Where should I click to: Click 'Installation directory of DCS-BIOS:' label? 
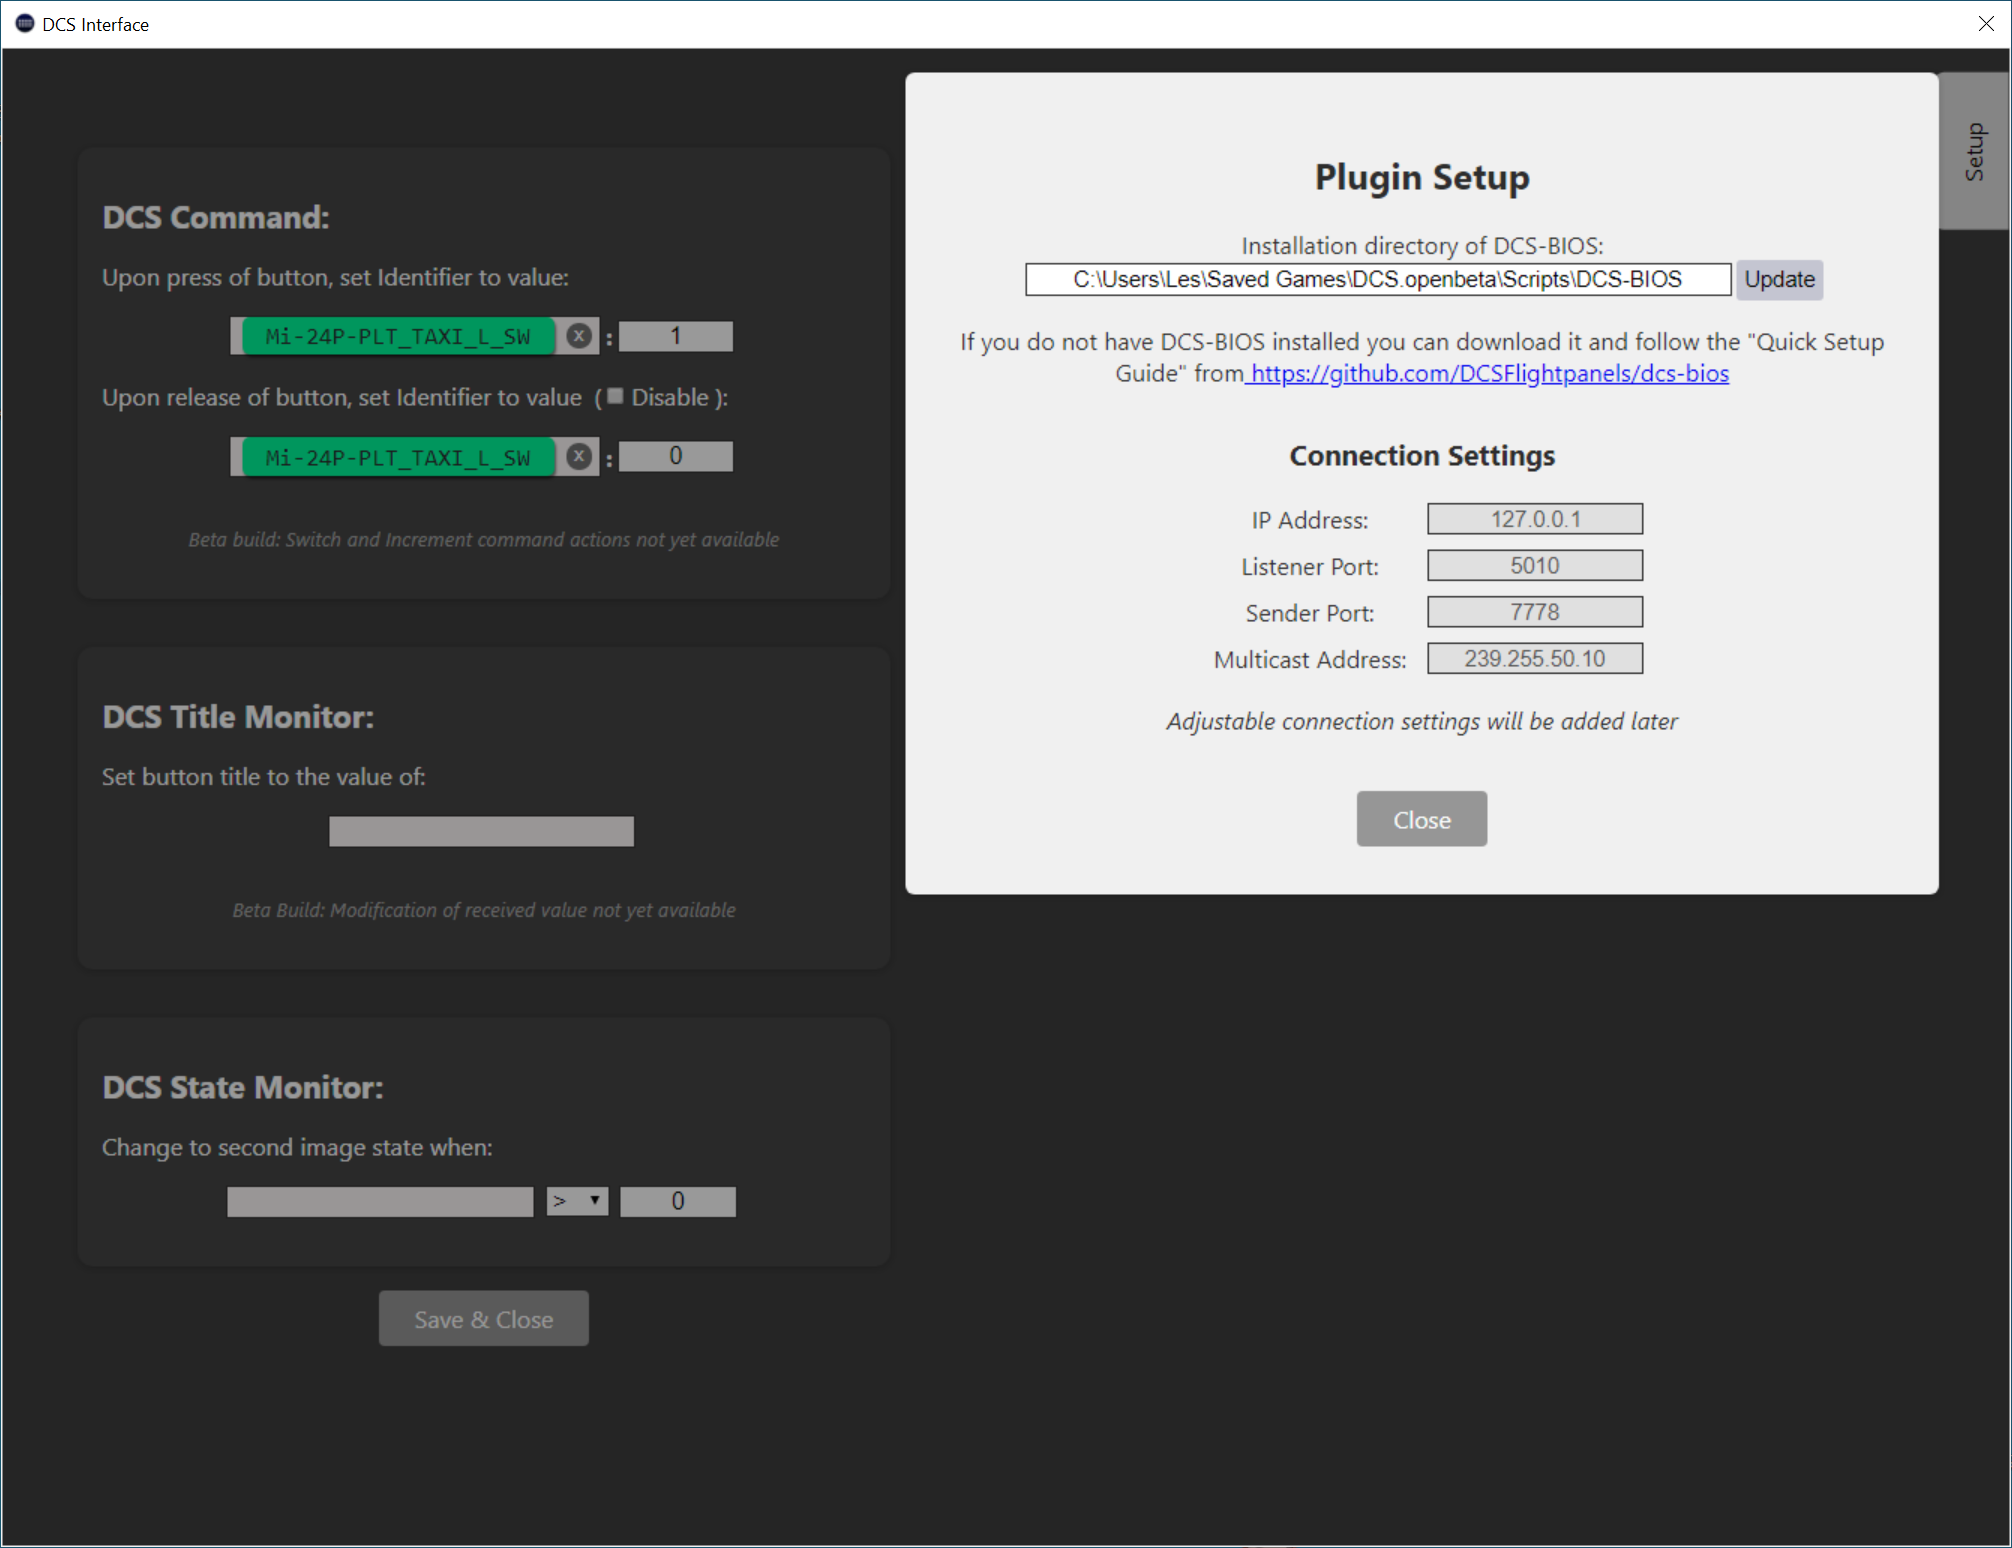pyautogui.click(x=1421, y=245)
